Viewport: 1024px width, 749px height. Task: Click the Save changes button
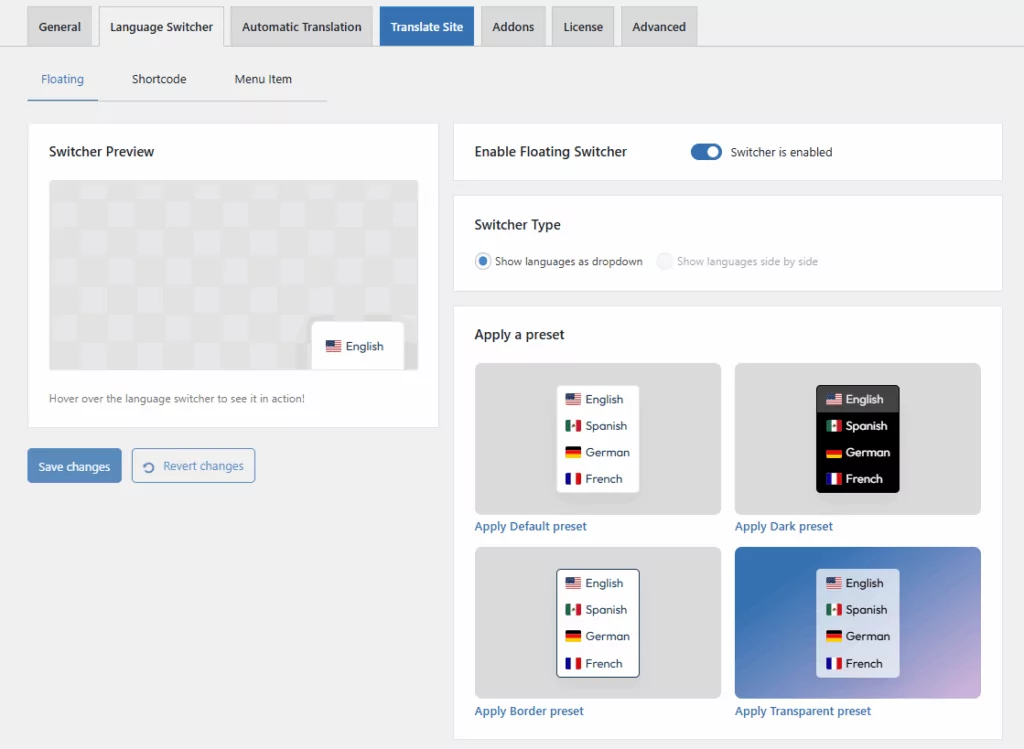74,466
